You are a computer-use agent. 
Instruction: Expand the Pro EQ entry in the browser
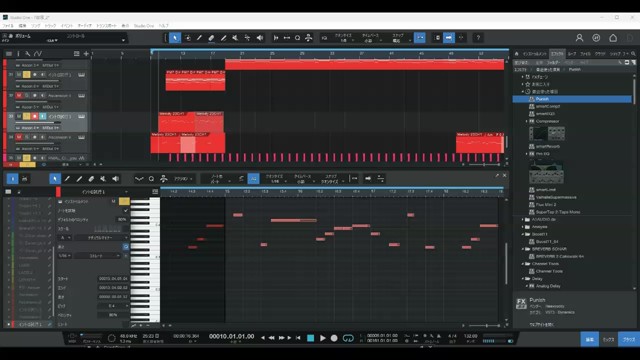tap(527, 154)
